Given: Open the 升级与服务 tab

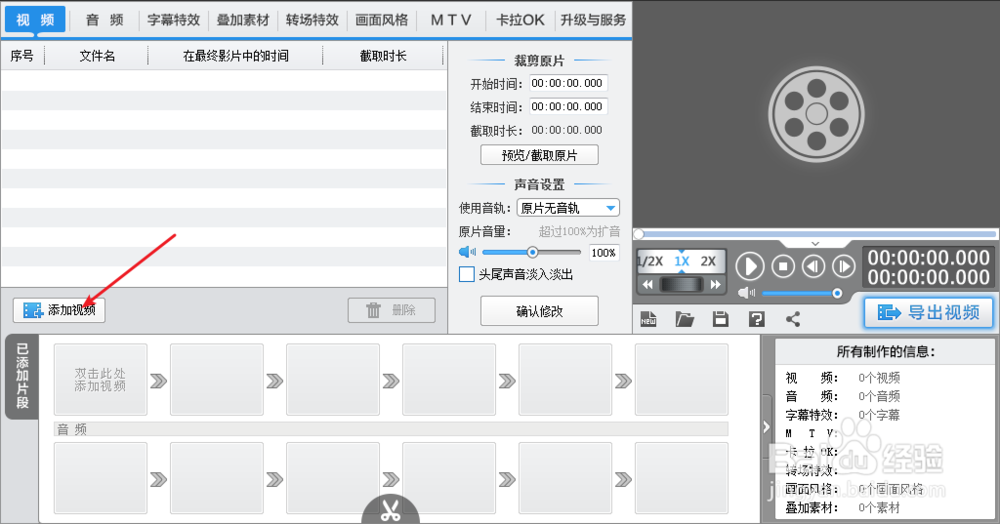Looking at the screenshot, I should pos(593,20).
